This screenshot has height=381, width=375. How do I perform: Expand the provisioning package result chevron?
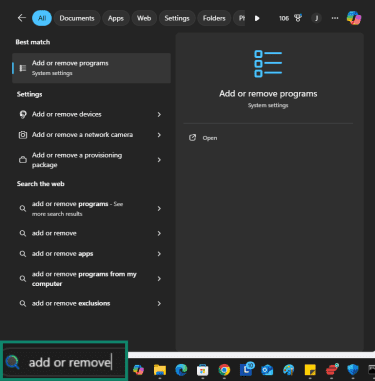pos(159,160)
